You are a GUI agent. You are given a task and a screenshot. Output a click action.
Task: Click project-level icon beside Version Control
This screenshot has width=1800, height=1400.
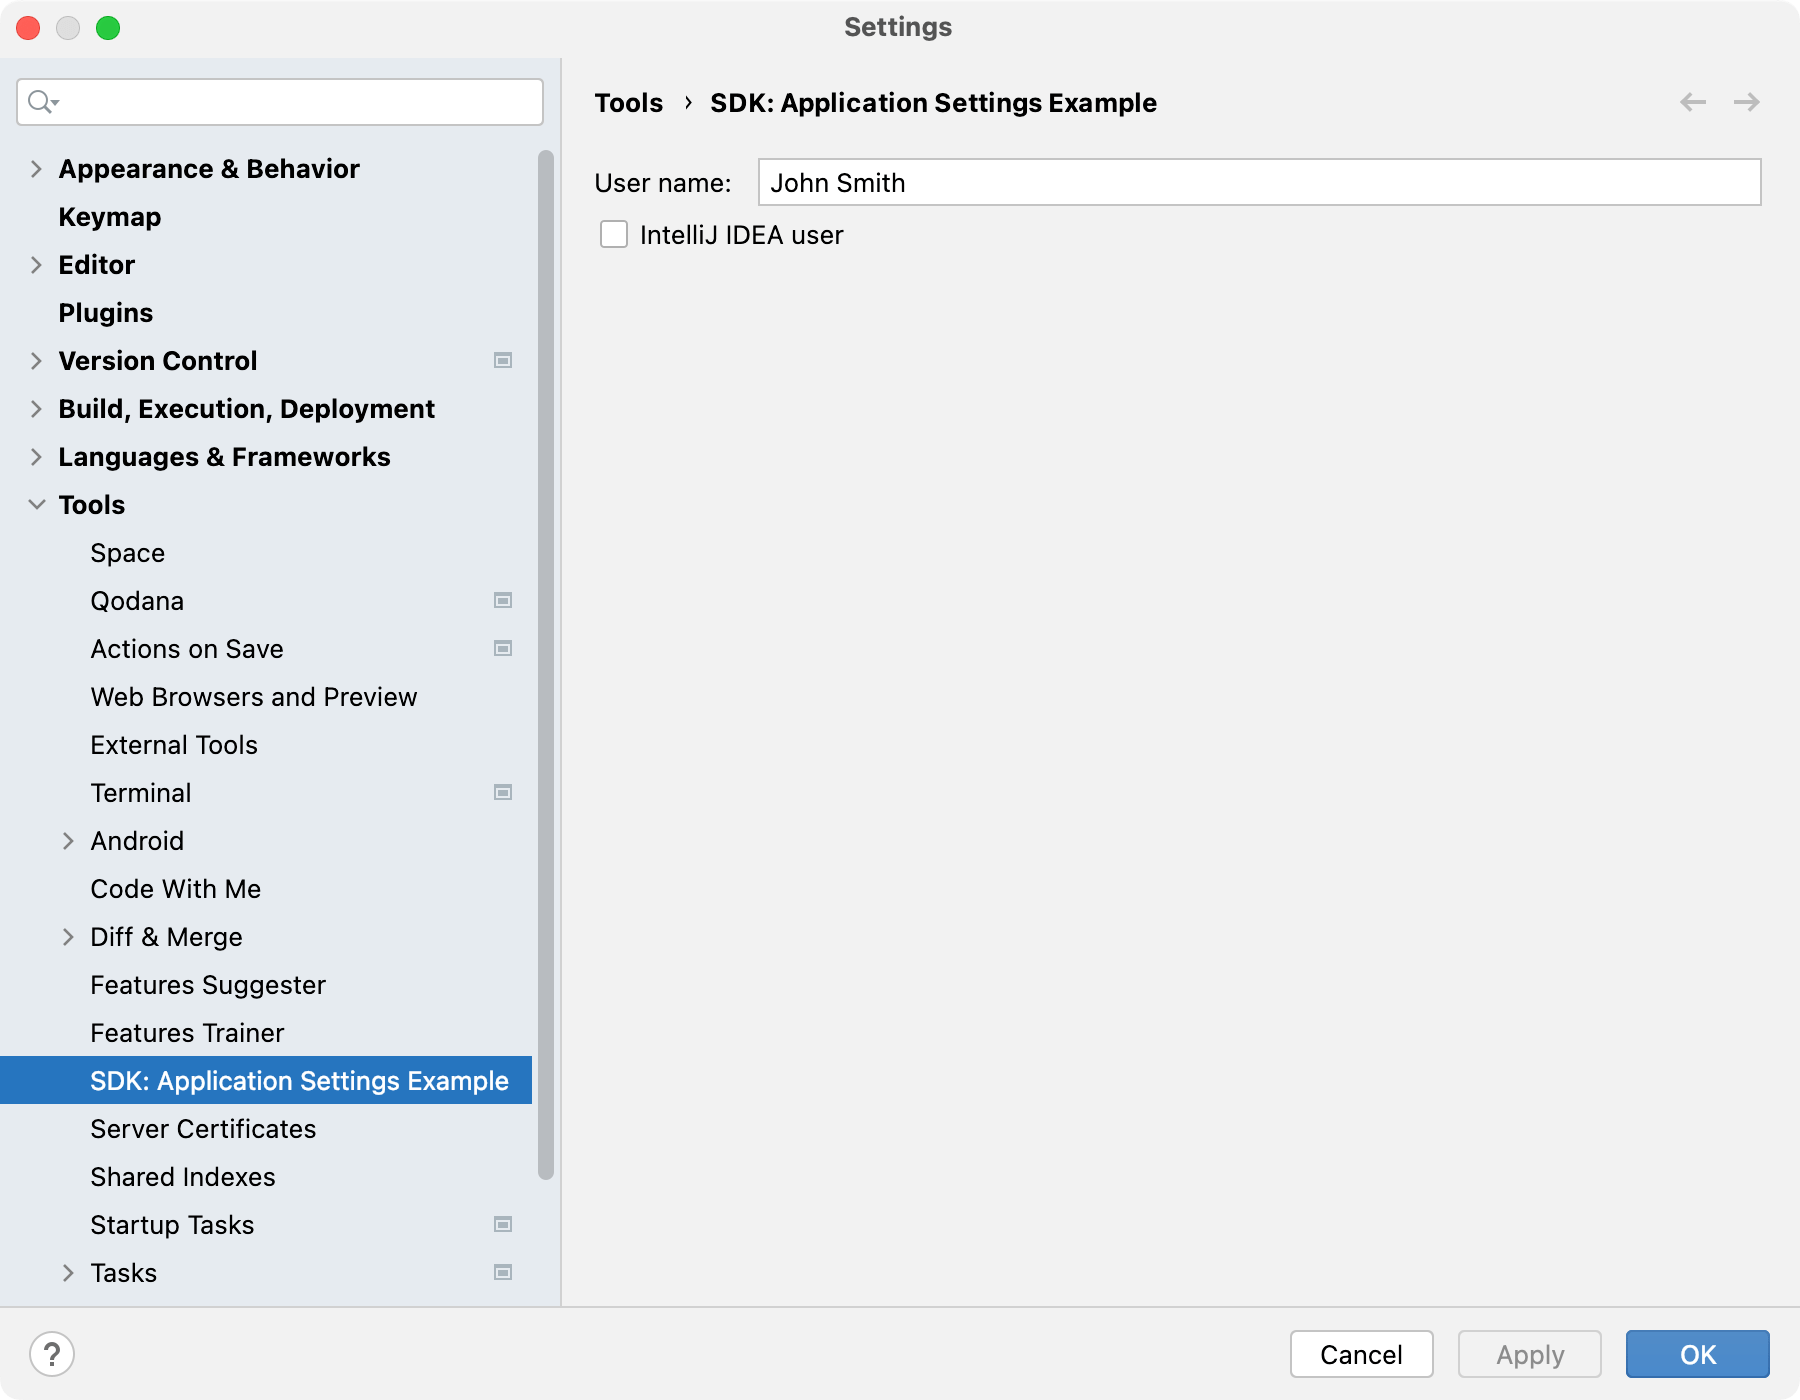(x=503, y=360)
